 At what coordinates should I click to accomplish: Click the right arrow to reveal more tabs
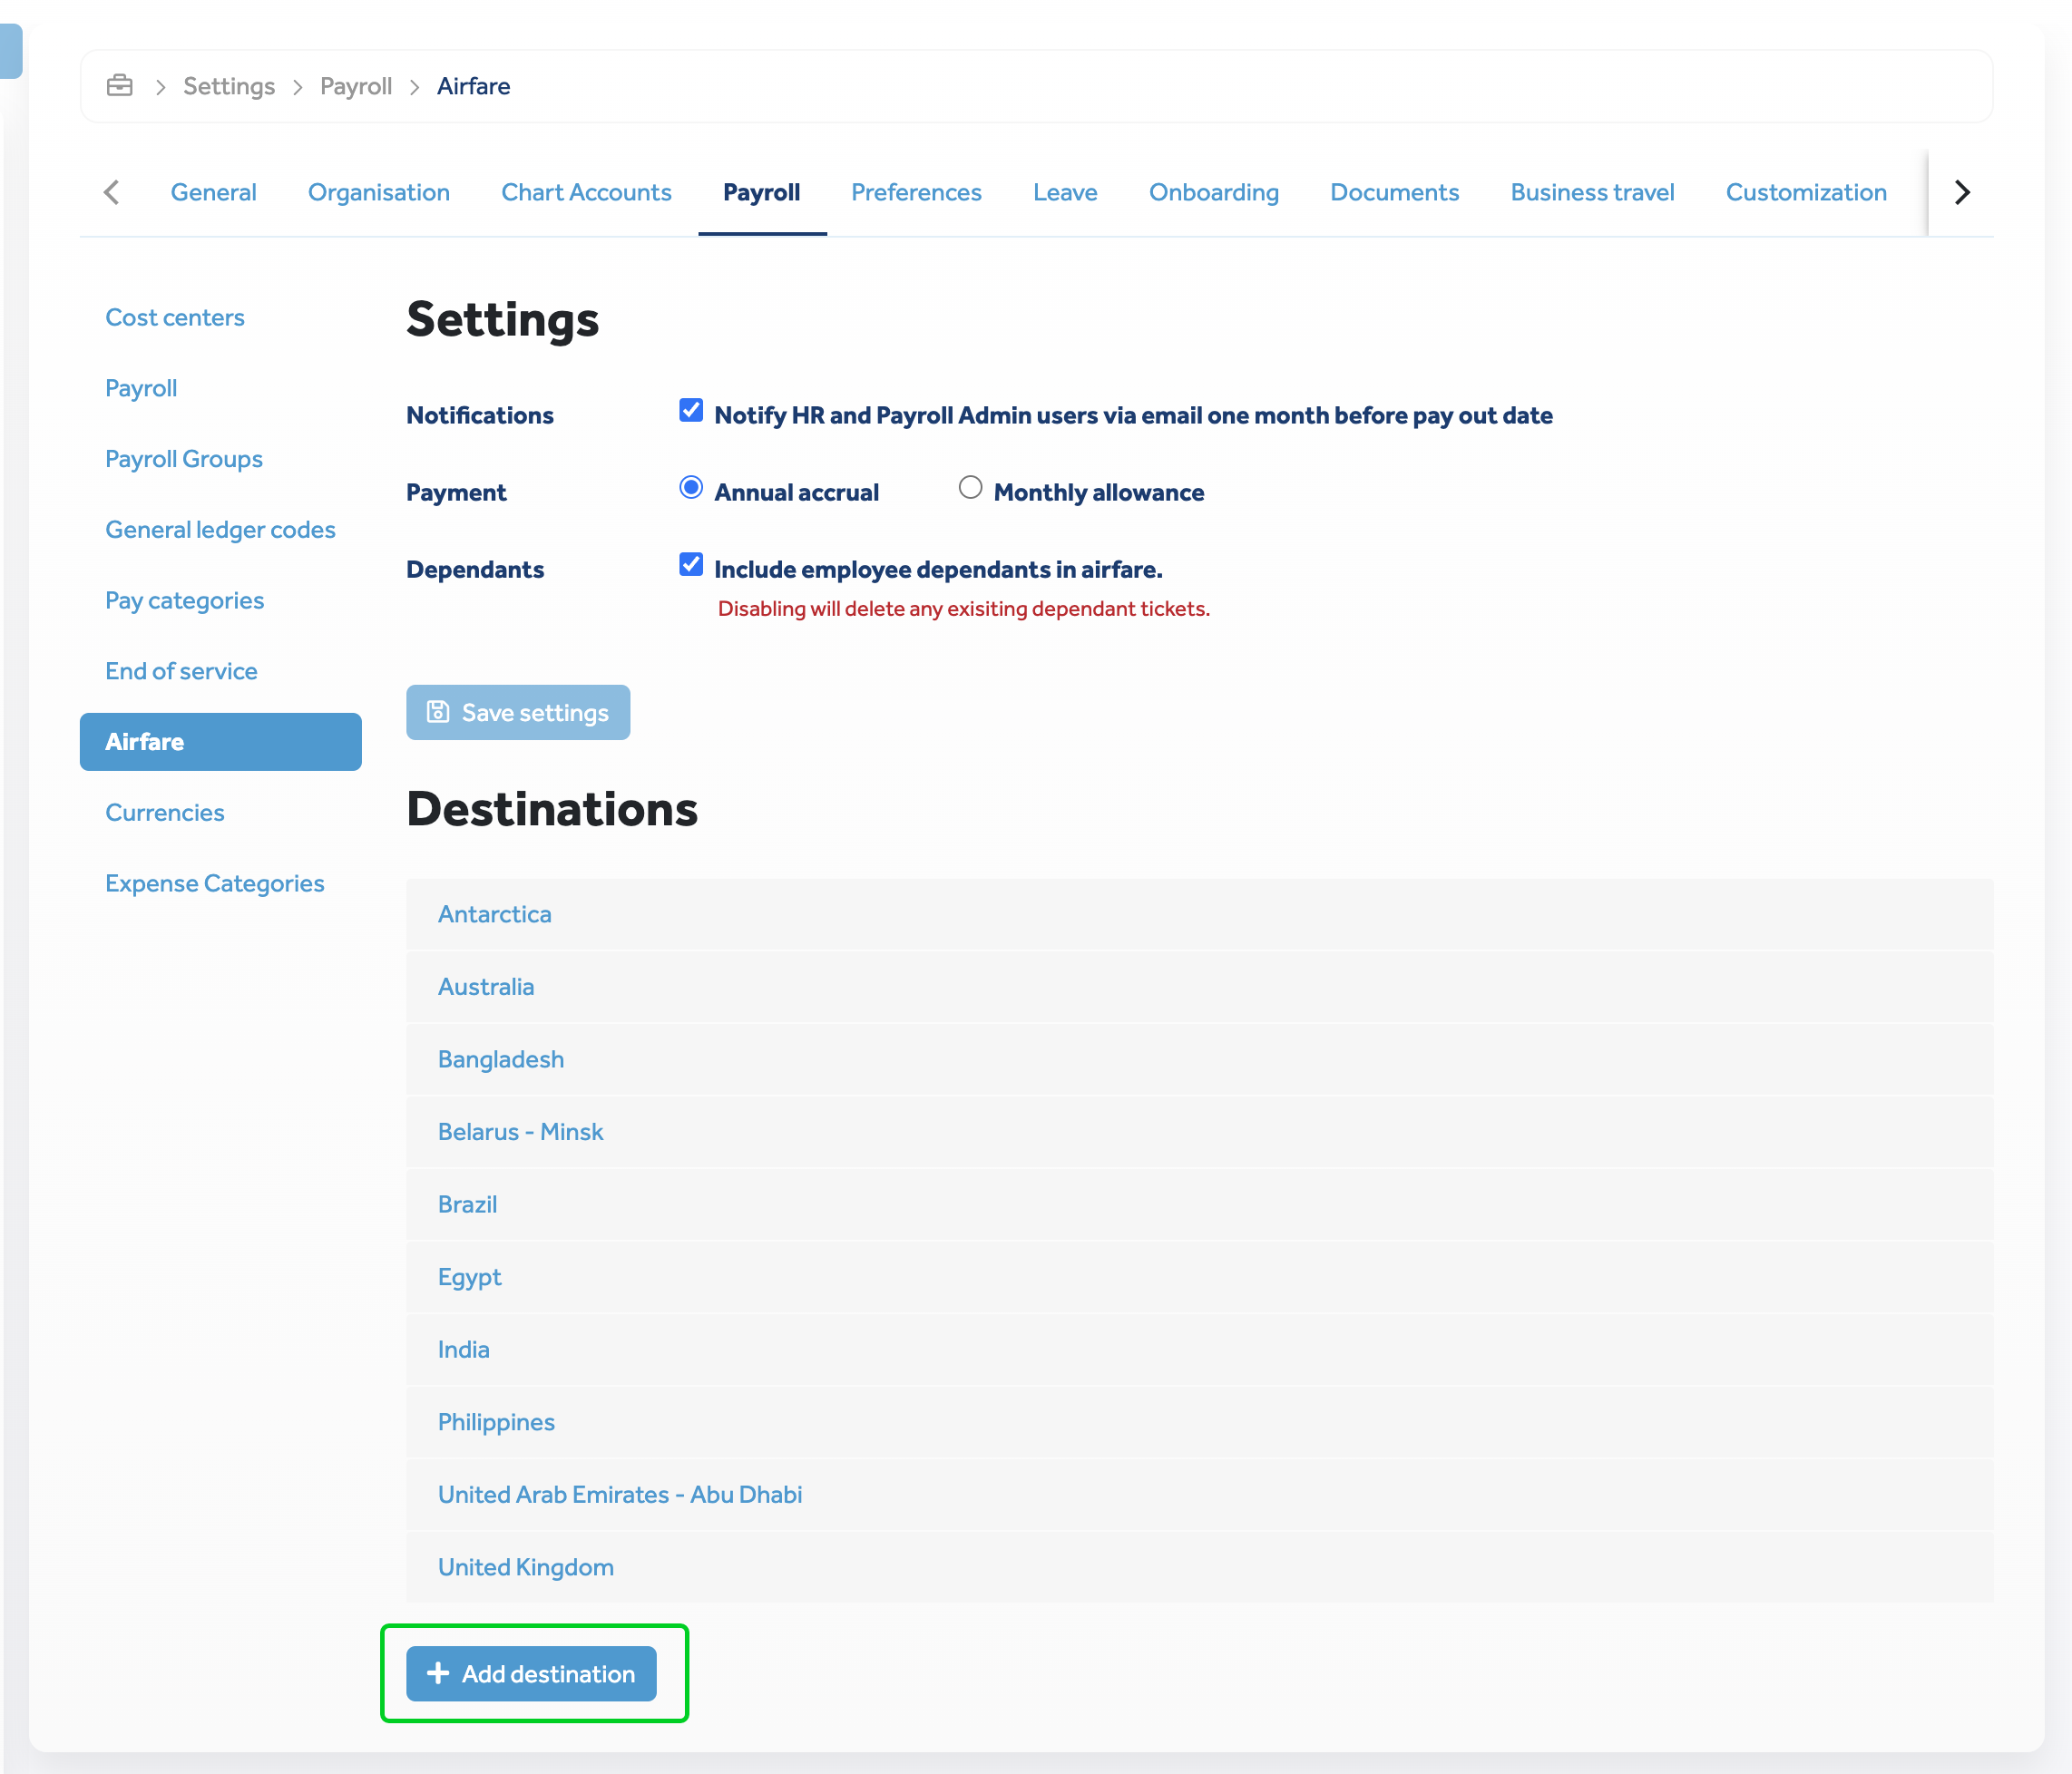pos(1961,192)
